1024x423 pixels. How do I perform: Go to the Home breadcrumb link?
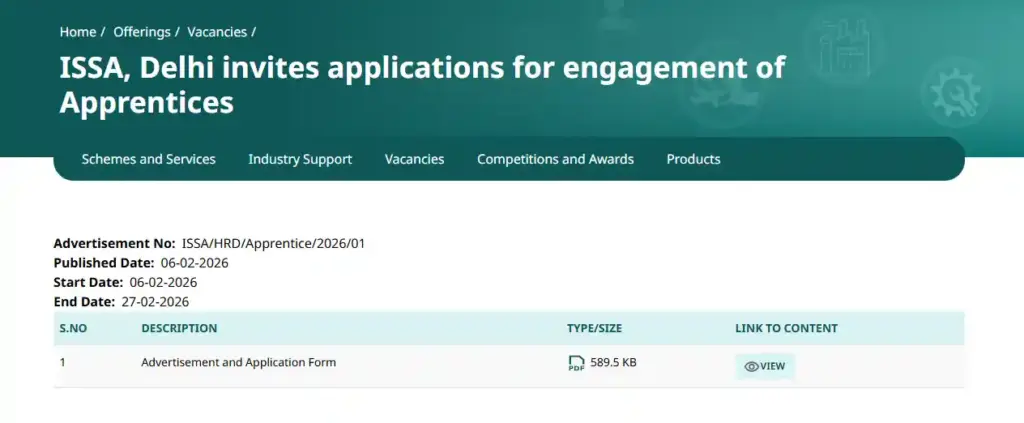point(78,32)
